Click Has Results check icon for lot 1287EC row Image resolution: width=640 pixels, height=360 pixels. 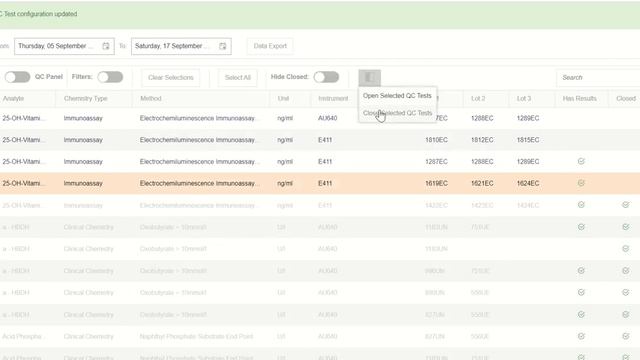pyautogui.click(x=581, y=162)
